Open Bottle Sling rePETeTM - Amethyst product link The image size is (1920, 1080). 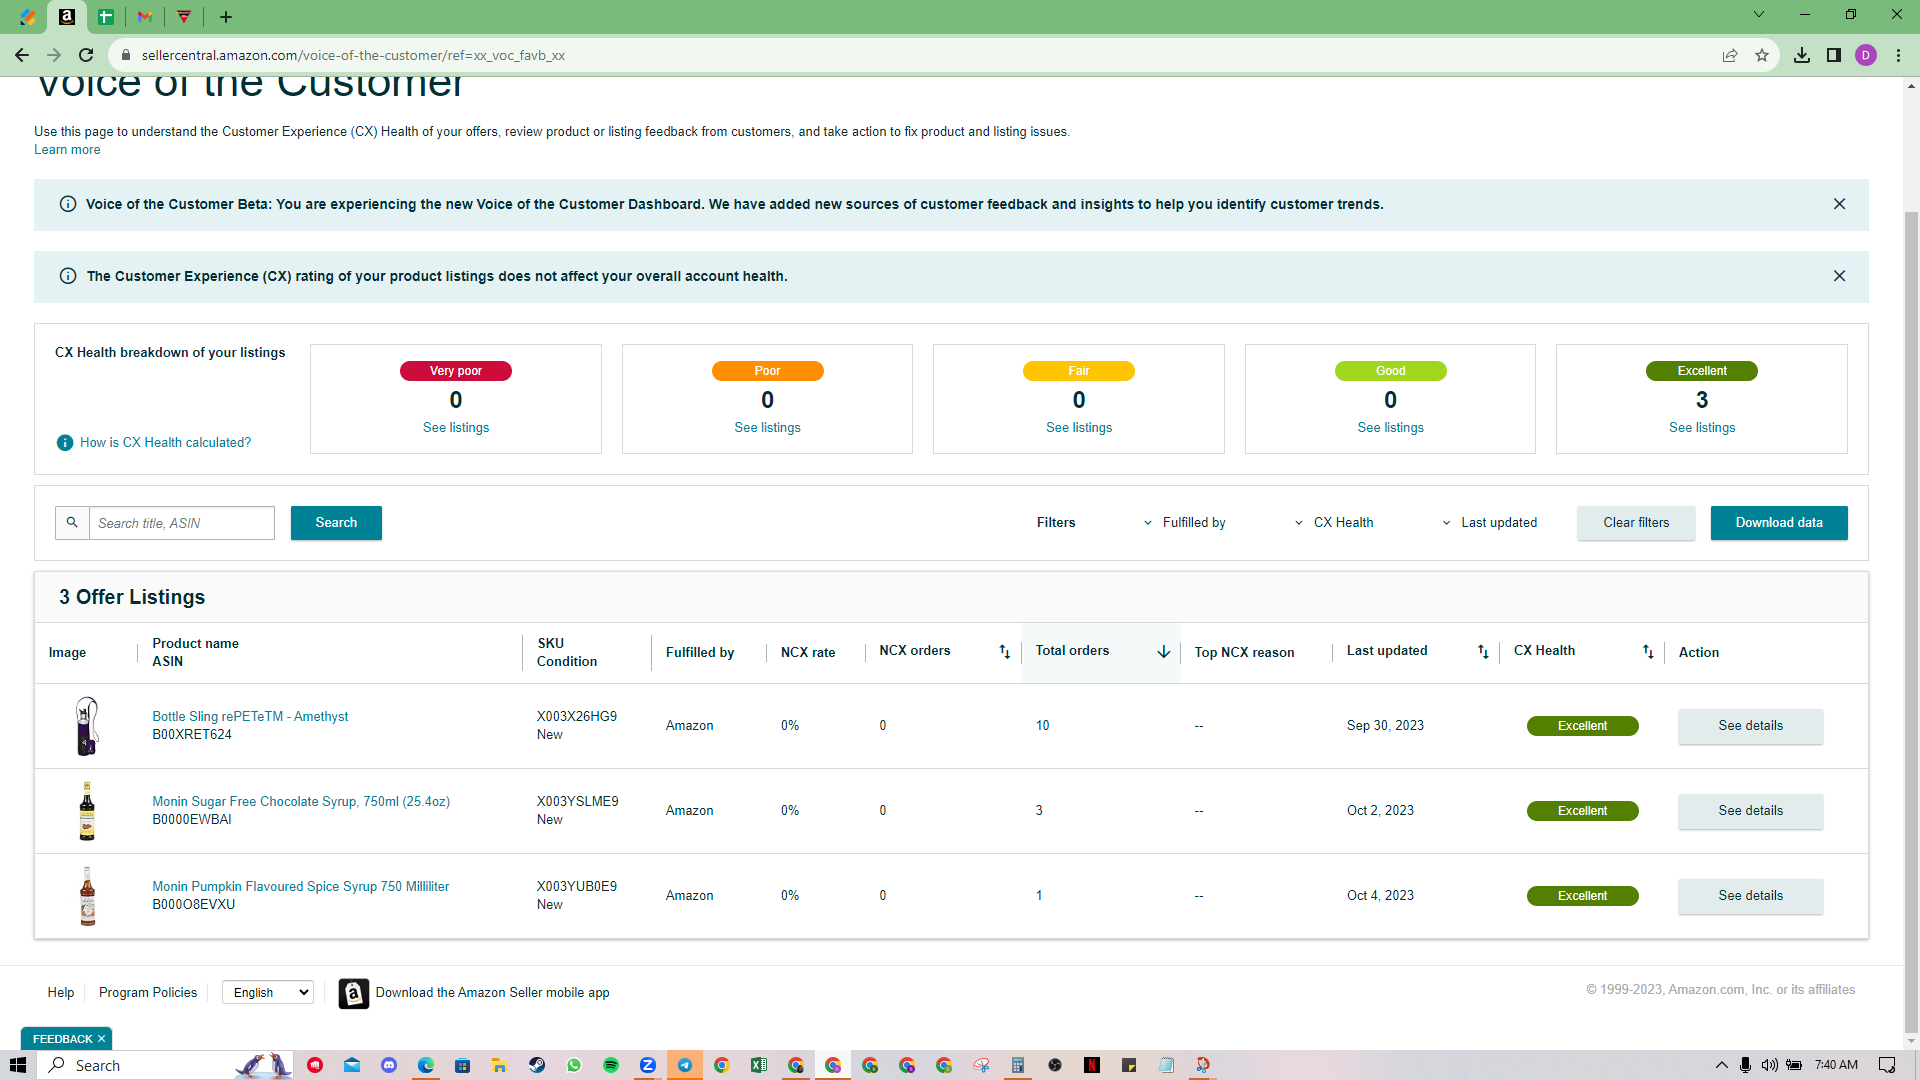coord(250,717)
